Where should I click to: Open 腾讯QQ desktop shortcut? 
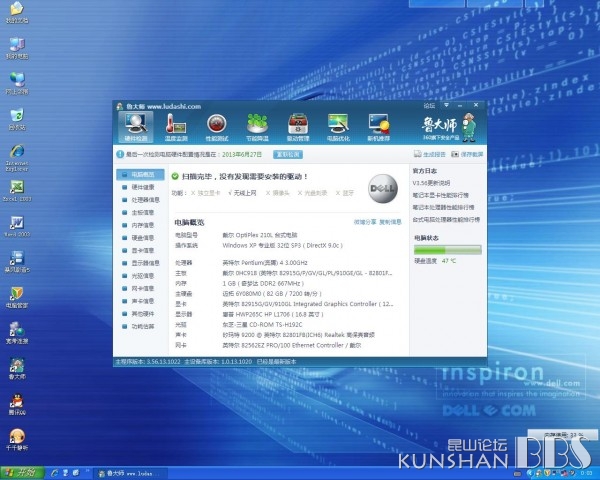coord(17,404)
